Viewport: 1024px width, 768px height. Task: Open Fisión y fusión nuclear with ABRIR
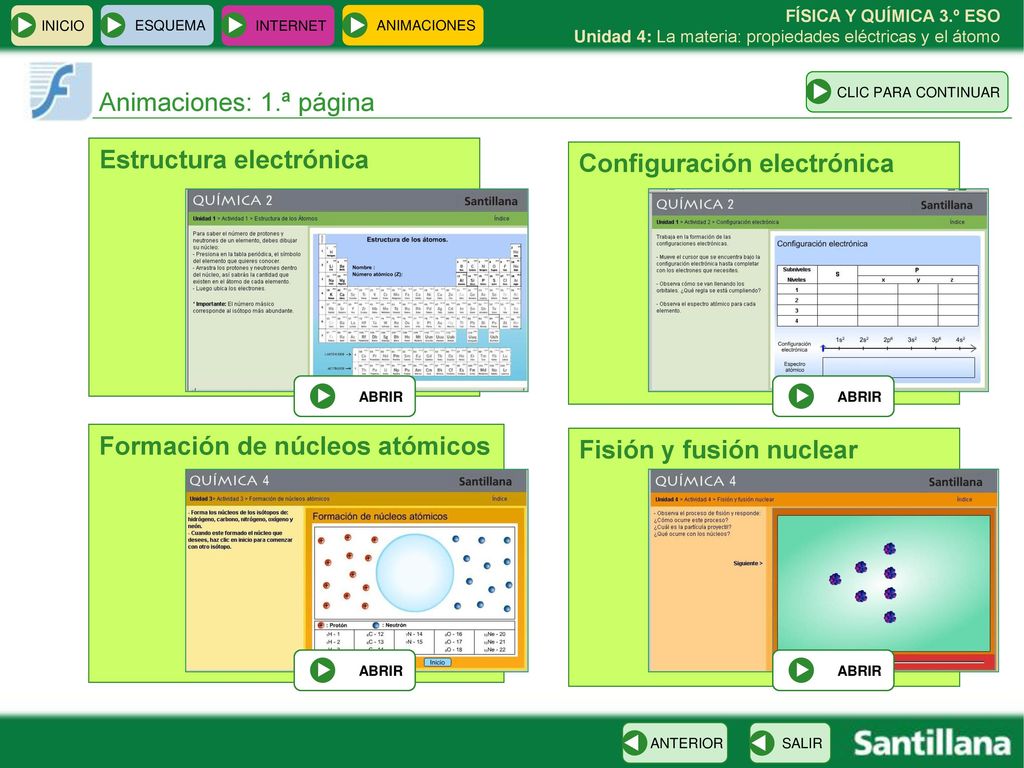point(833,670)
